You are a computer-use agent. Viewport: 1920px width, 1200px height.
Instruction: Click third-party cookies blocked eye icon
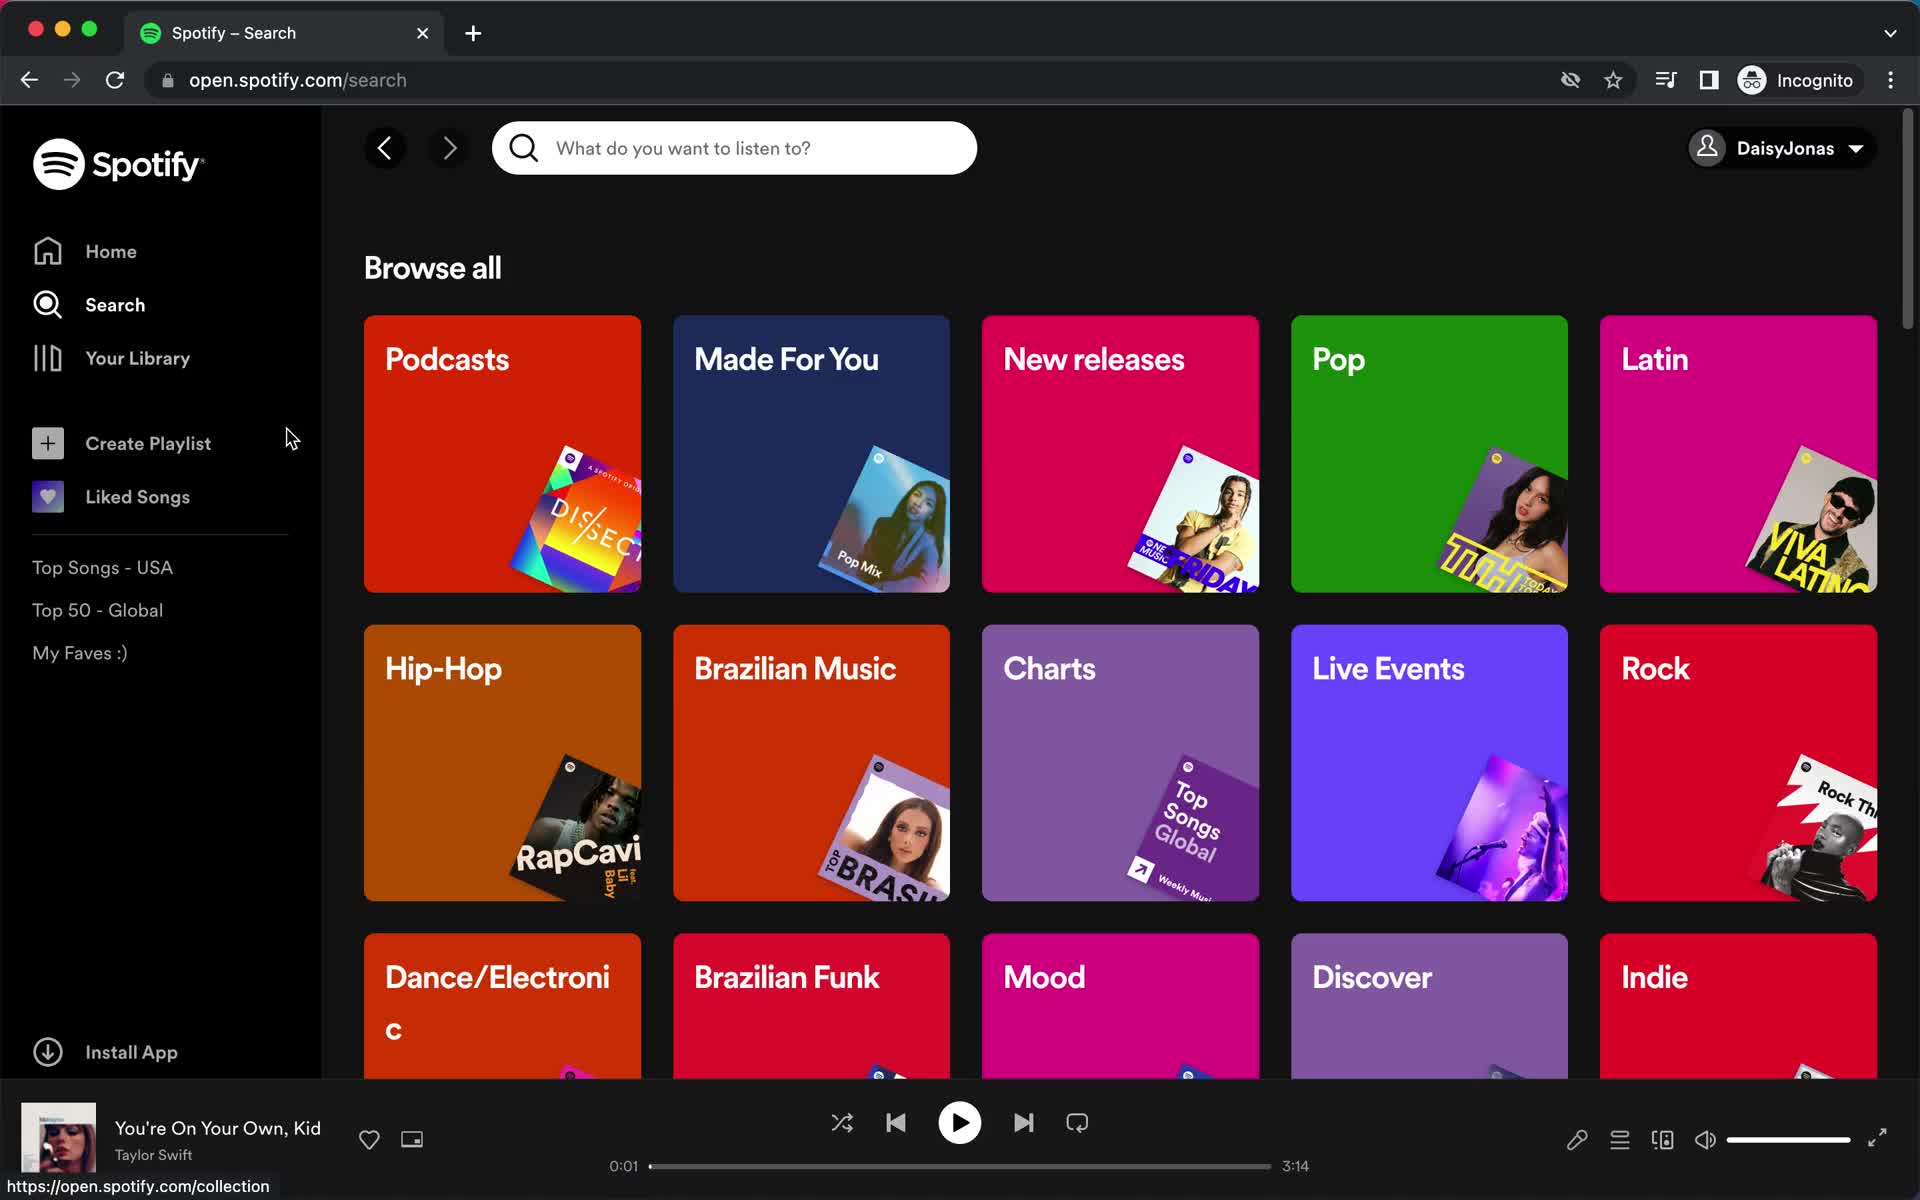(x=1570, y=80)
